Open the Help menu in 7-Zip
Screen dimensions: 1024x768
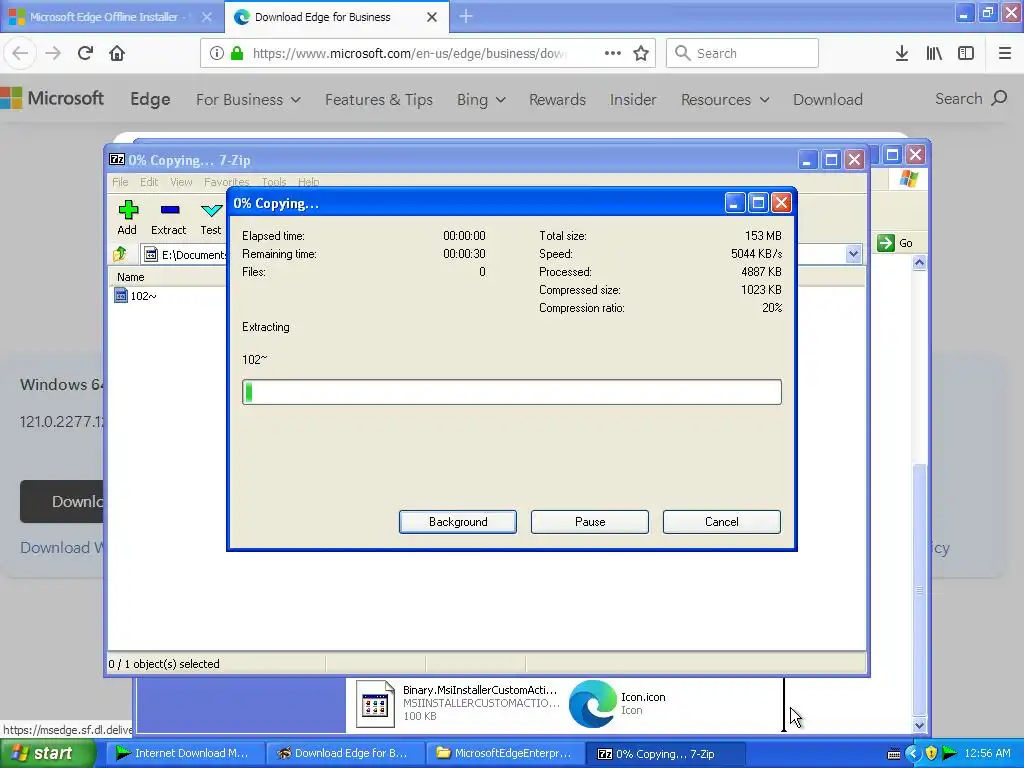(x=308, y=182)
